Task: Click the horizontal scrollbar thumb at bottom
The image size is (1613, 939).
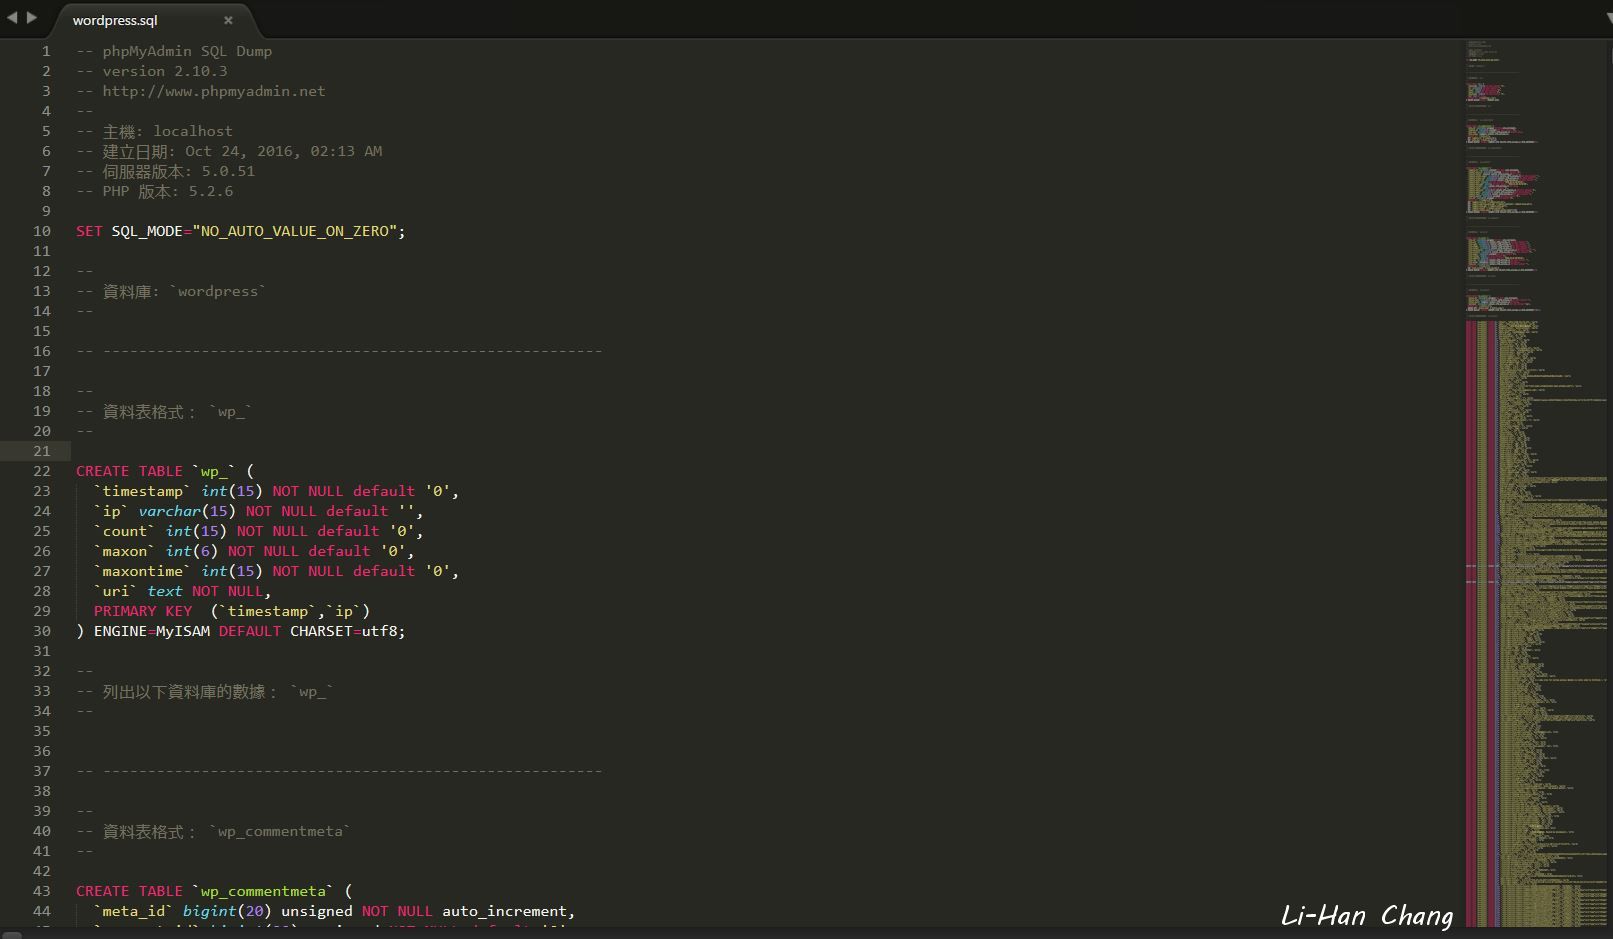Action: click(x=12, y=935)
